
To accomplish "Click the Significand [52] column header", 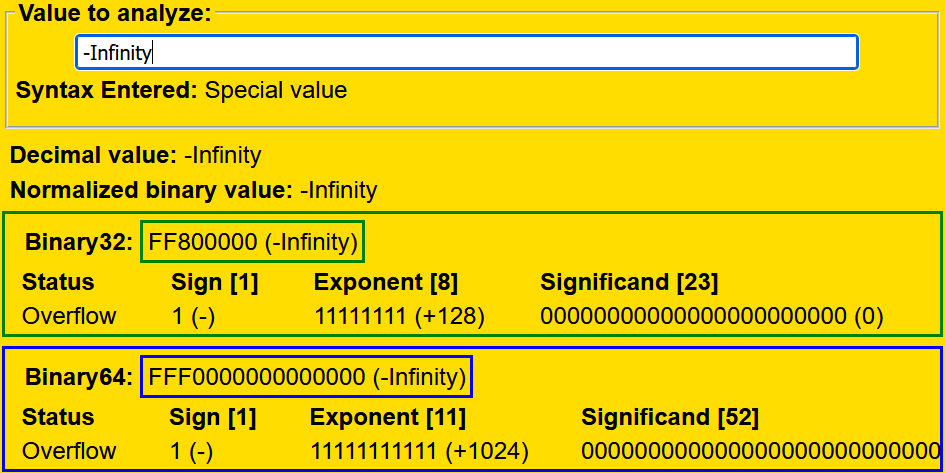I will click(670, 417).
